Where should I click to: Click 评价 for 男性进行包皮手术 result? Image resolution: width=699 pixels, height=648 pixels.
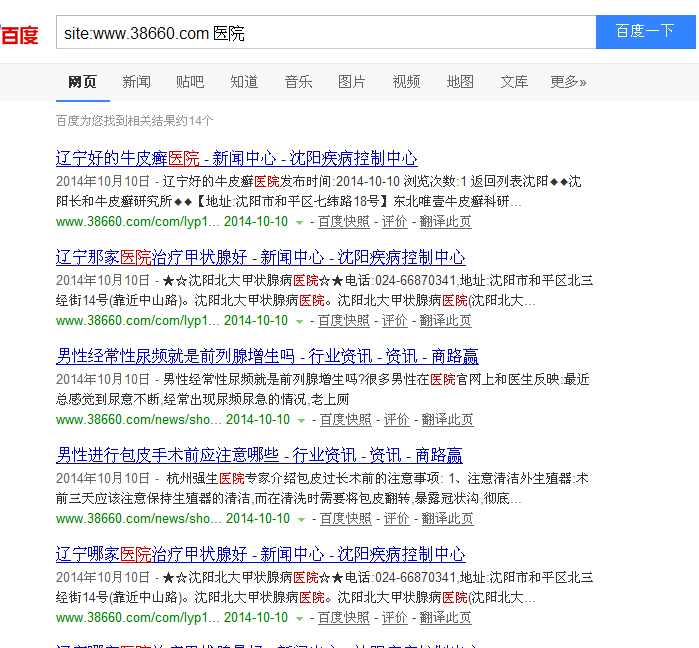pyautogui.click(x=396, y=518)
